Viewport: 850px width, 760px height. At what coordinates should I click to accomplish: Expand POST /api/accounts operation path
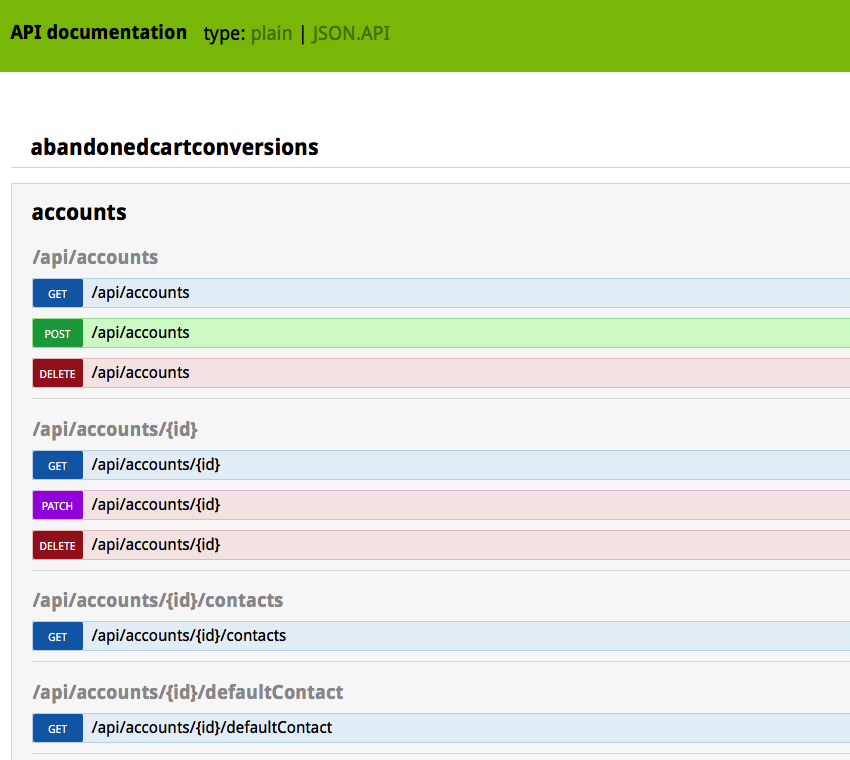140,333
